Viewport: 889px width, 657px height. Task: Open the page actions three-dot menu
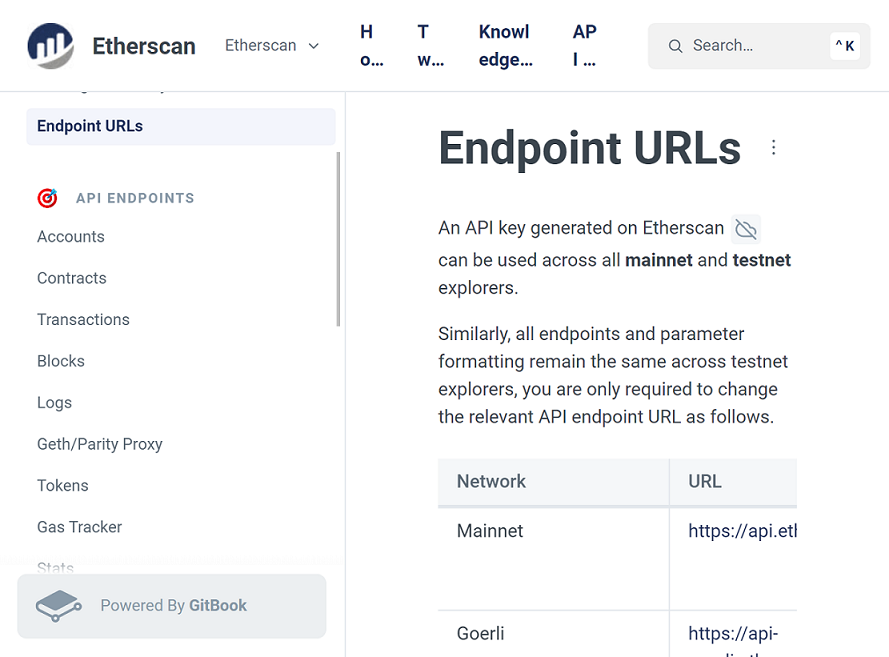(x=773, y=148)
